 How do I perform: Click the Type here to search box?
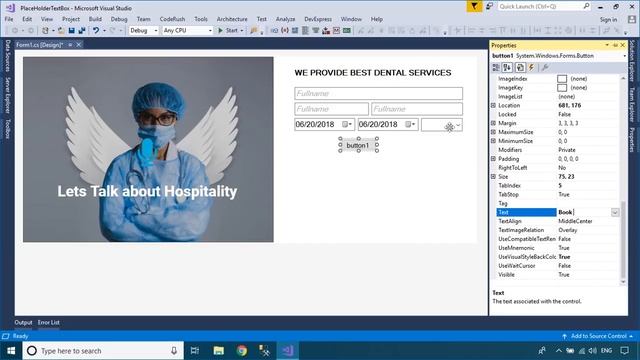[103, 351]
